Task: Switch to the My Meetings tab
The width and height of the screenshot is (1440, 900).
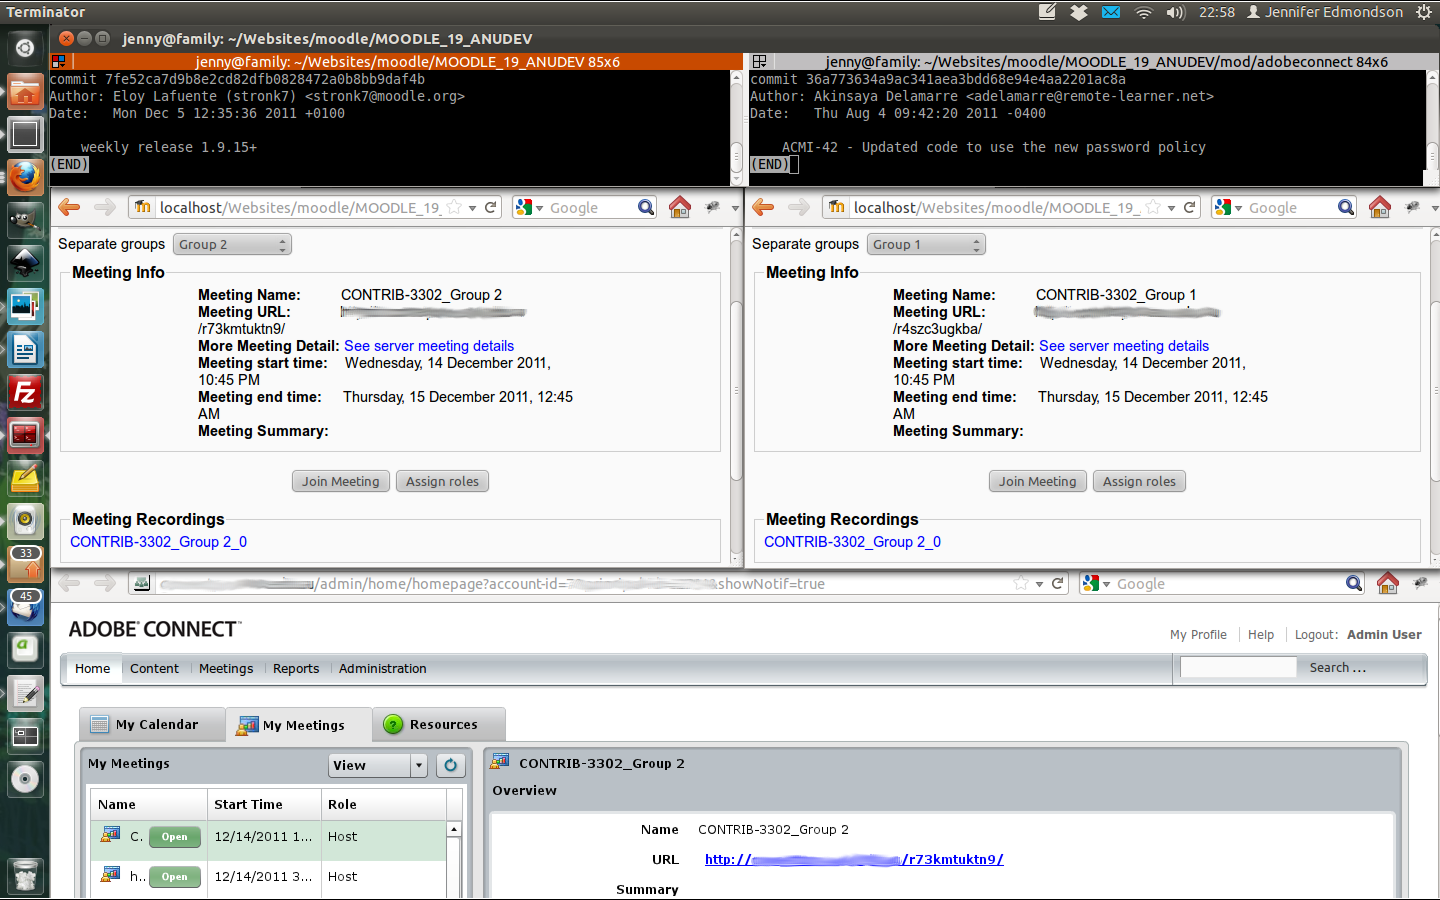Action: click(x=299, y=725)
